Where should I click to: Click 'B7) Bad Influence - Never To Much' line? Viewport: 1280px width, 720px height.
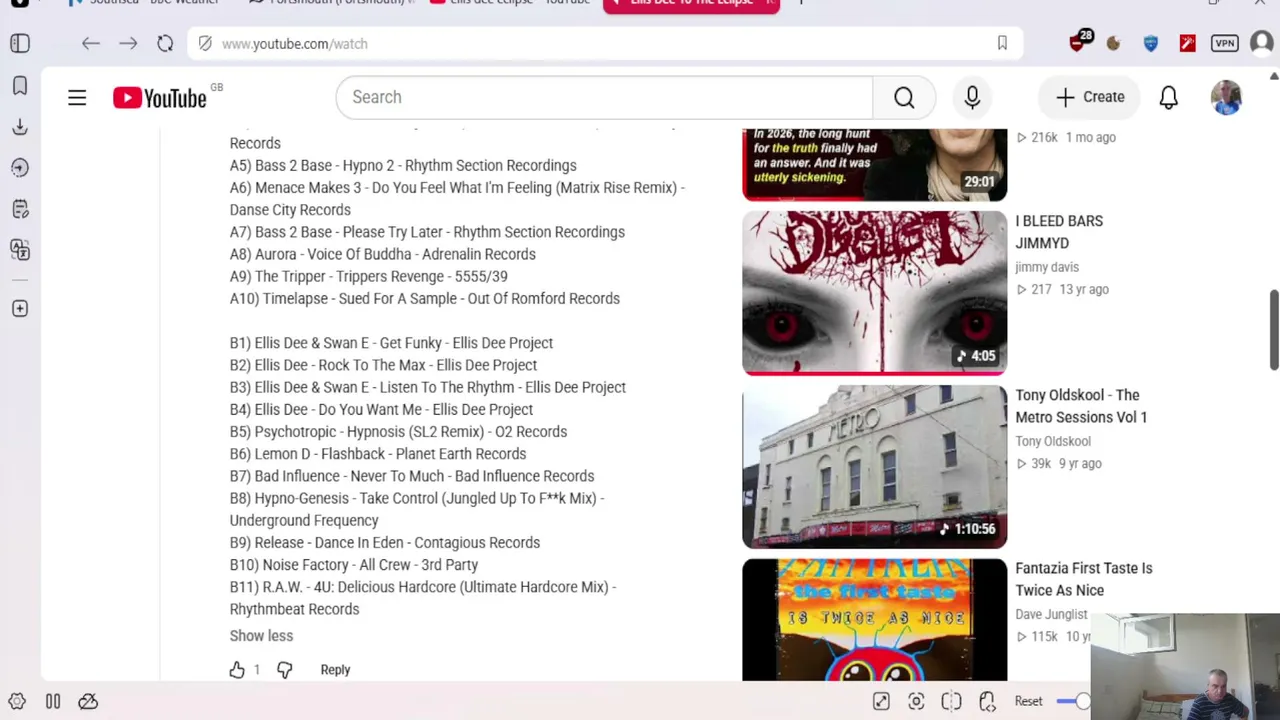click(x=412, y=477)
